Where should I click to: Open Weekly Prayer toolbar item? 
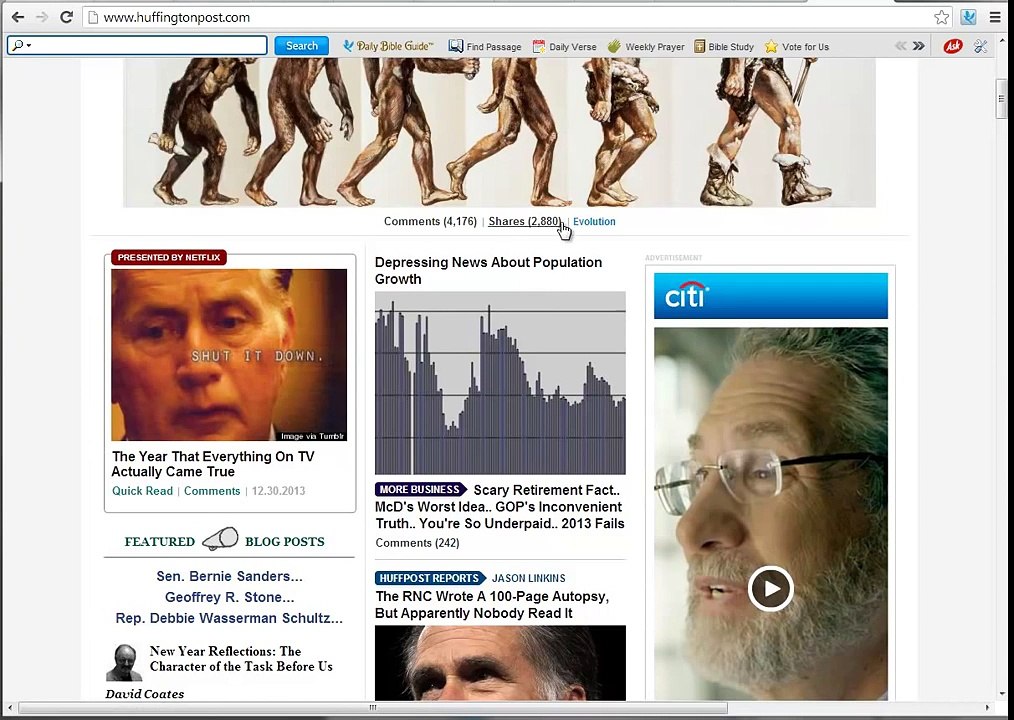point(646,47)
